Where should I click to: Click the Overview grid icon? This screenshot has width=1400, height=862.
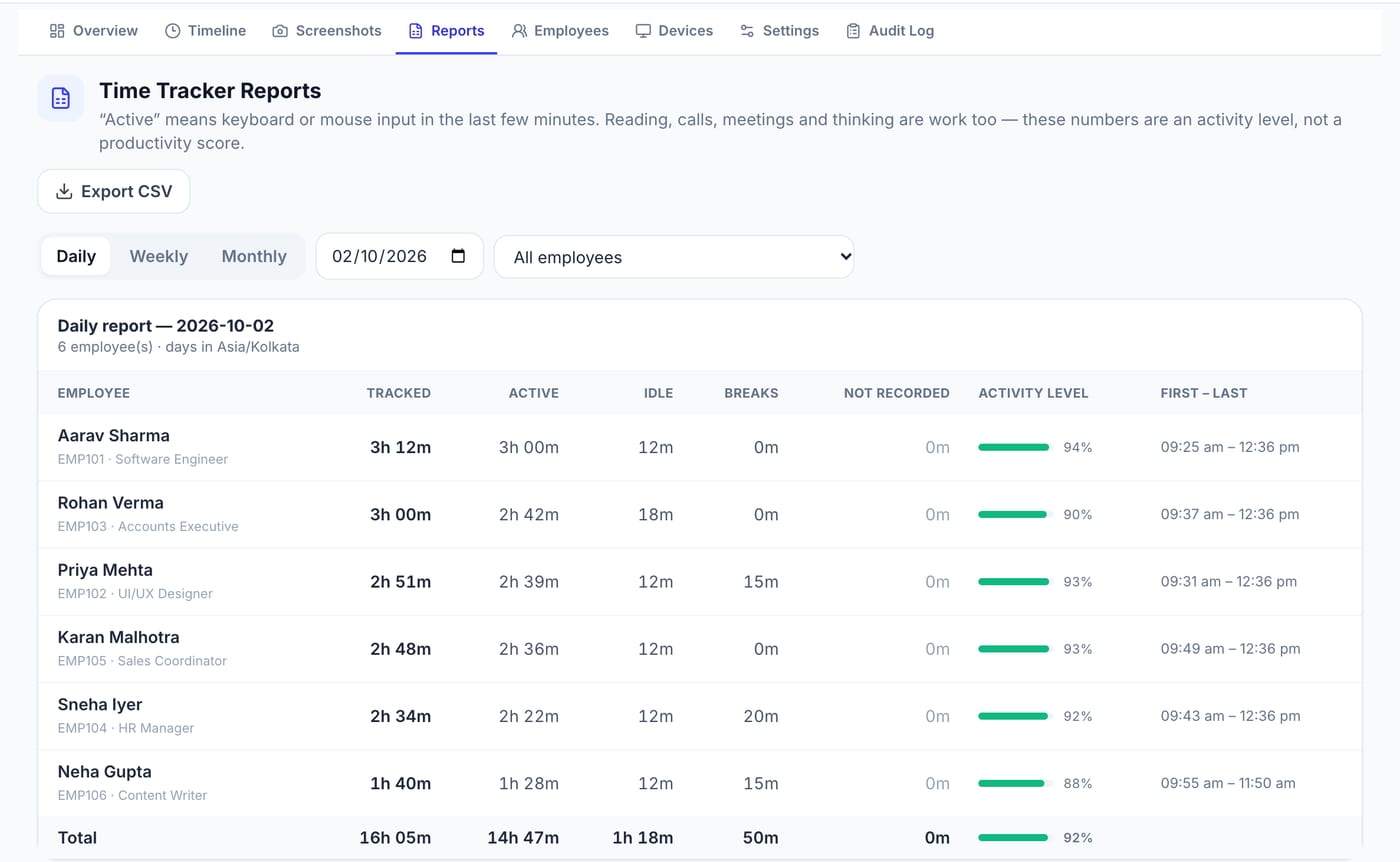coord(57,31)
